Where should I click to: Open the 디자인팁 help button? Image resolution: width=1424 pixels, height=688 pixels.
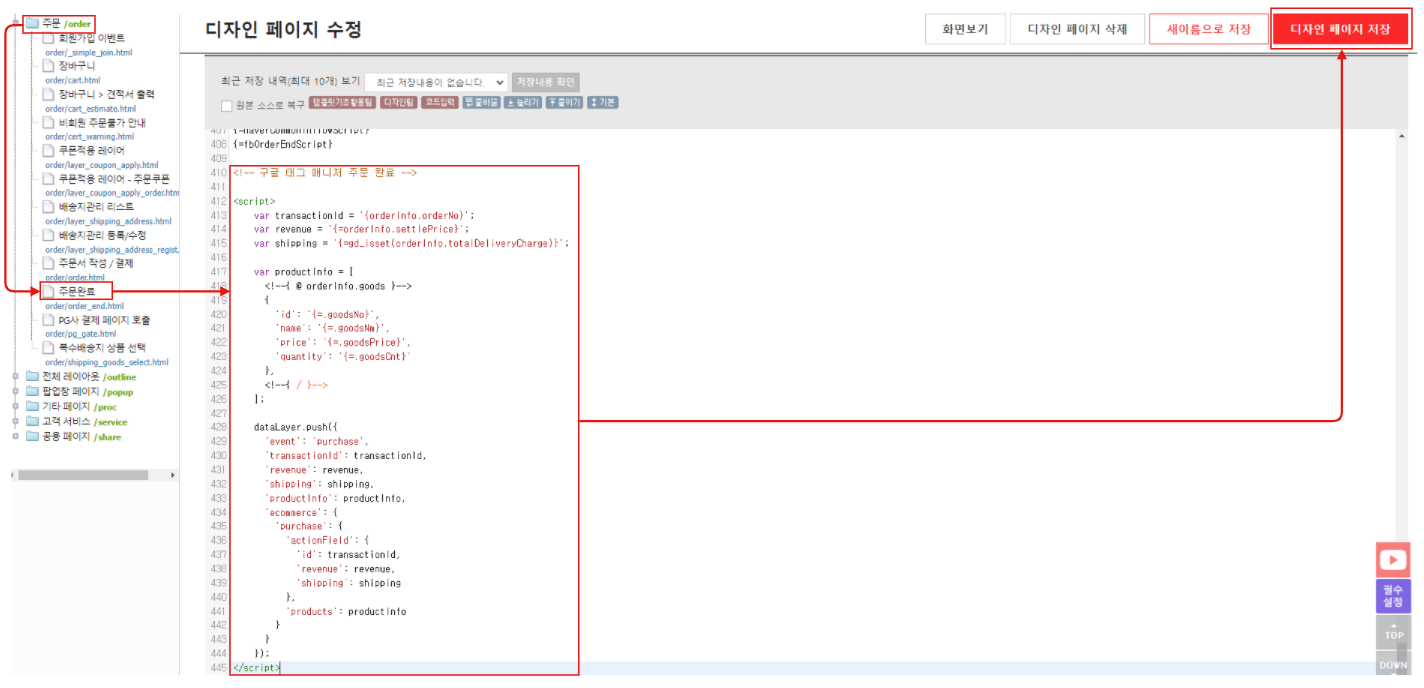pyautogui.click(x=398, y=102)
